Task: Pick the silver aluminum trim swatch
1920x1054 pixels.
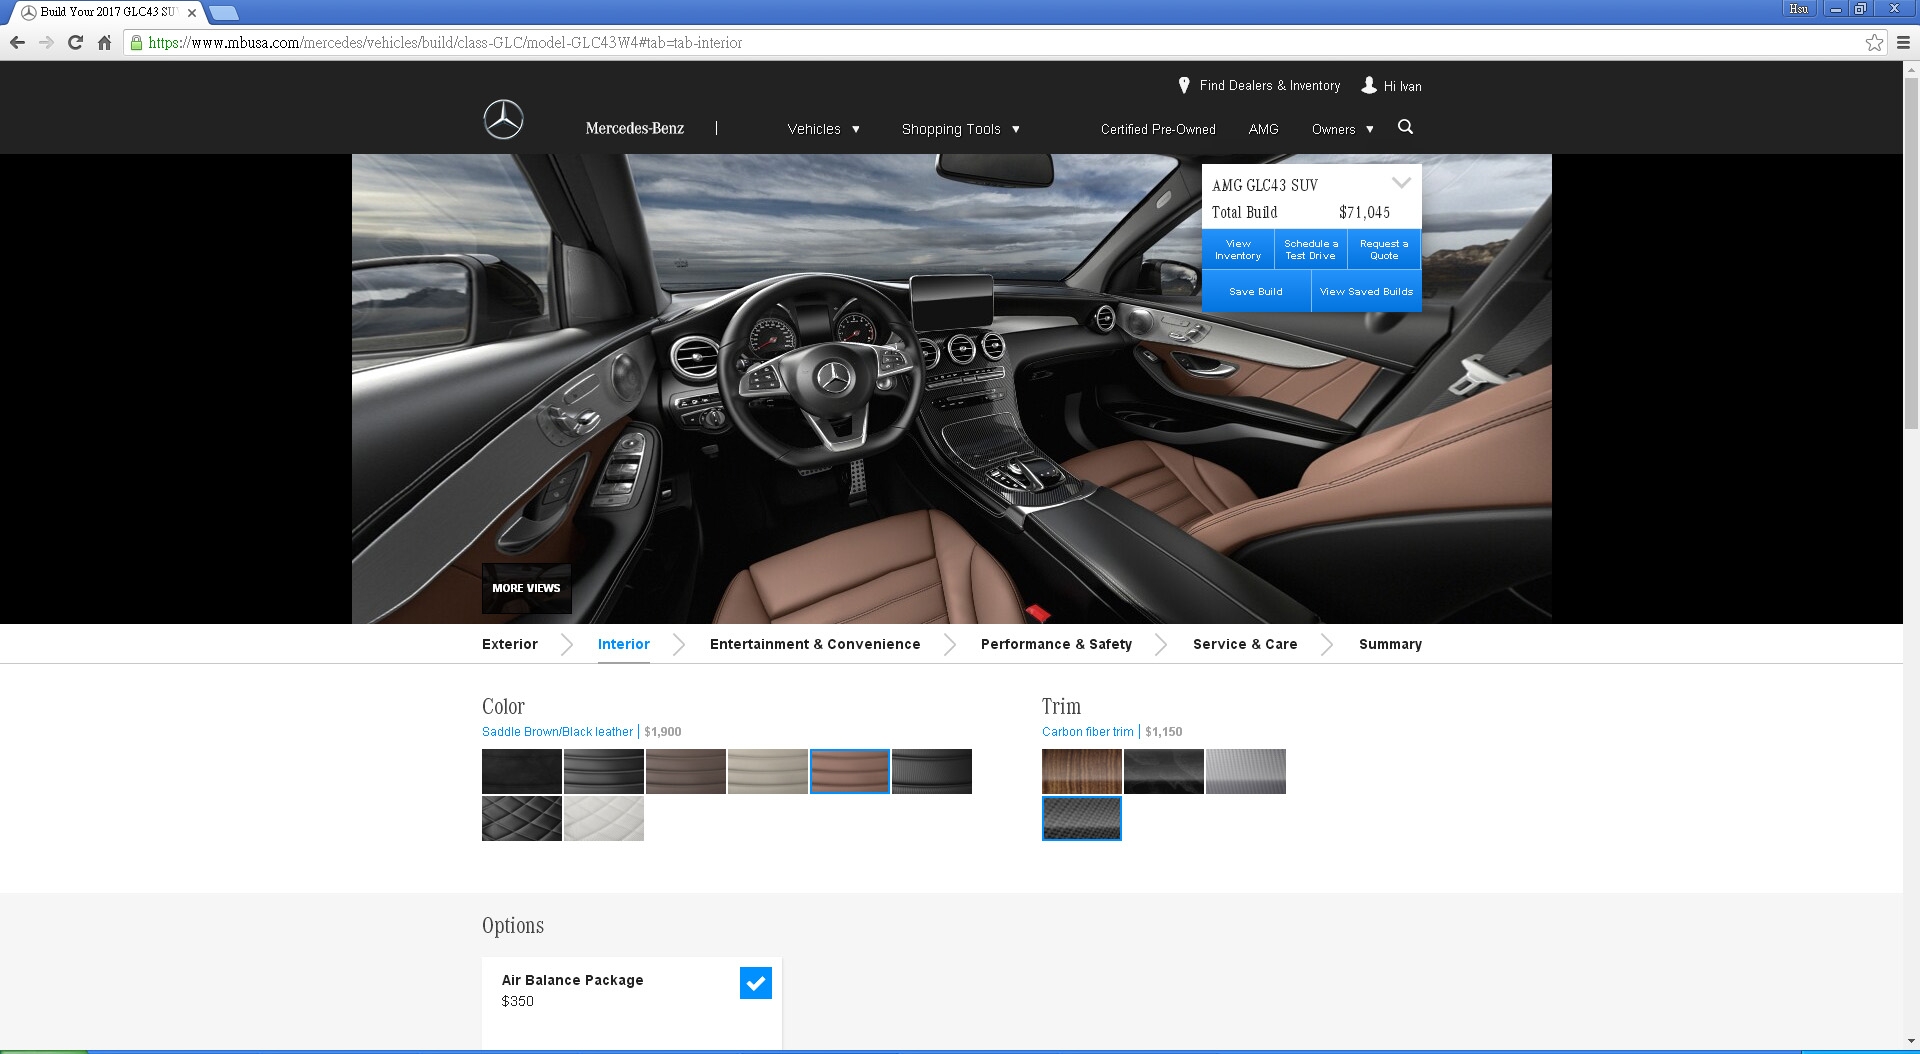Action: [x=1246, y=771]
